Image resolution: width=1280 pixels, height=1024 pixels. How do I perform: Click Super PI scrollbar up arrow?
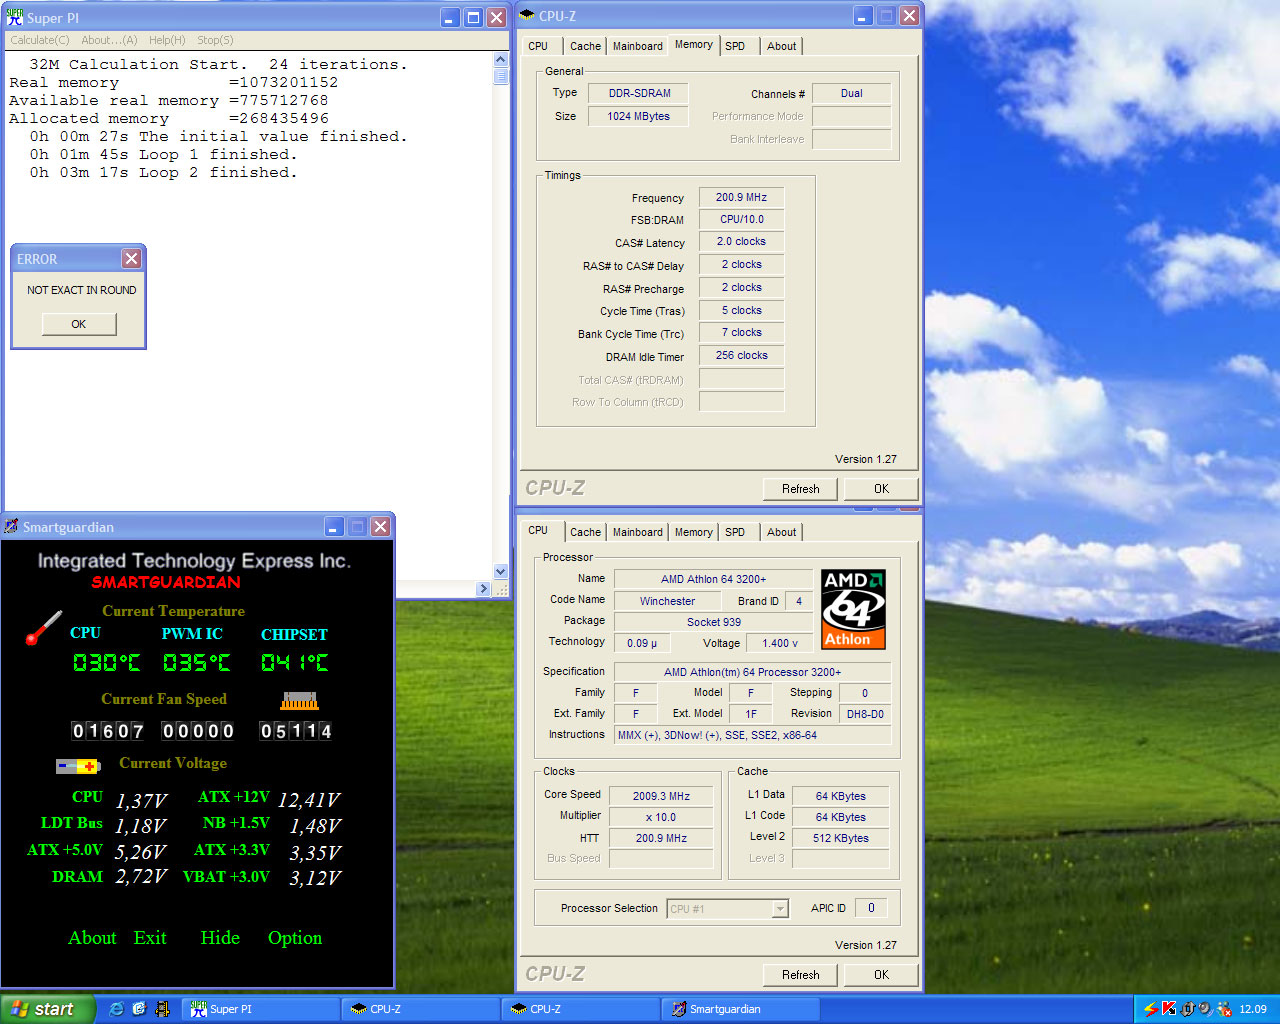(501, 60)
